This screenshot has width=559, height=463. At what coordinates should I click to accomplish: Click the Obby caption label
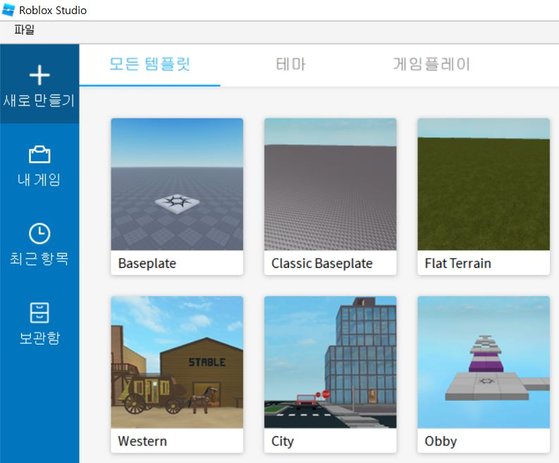tap(441, 441)
